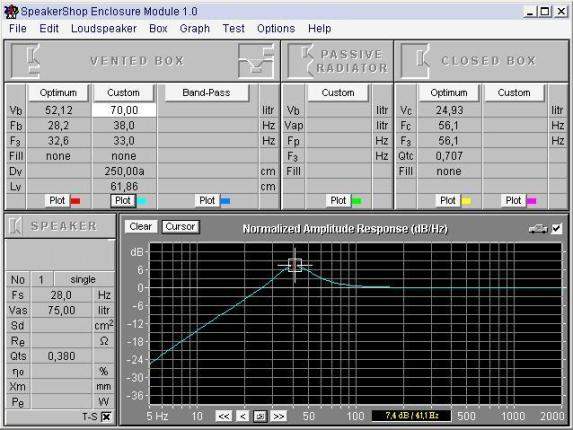Click the blue plot color swatch
Screen dimensions: 573x430
[226, 201]
